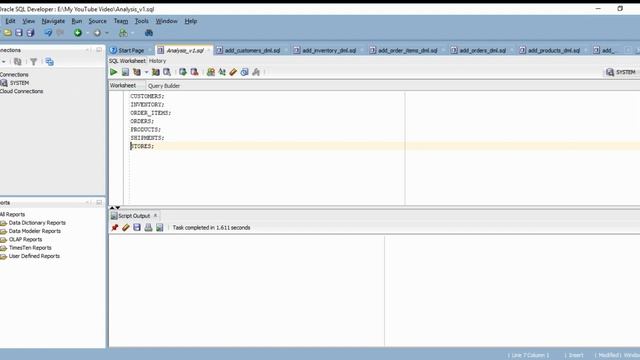Screen dimensions: 640x360
Task: Open the Edit menu
Action: click(x=10, y=21)
